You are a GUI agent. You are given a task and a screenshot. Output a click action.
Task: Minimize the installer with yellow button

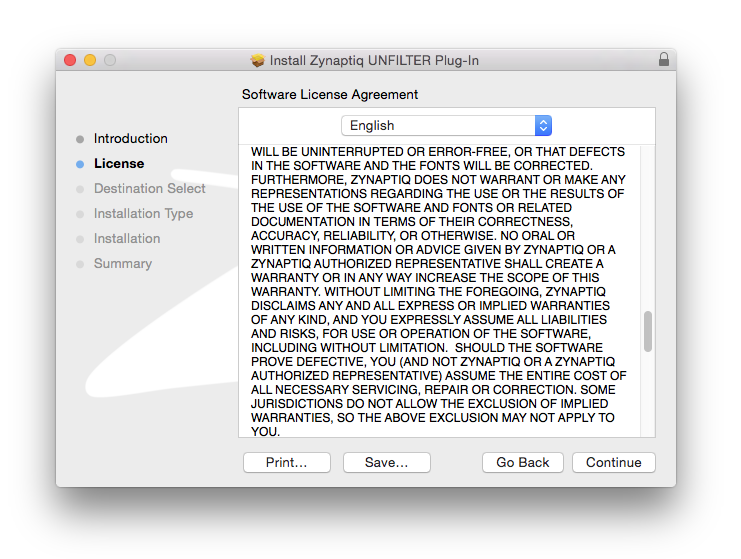point(90,60)
